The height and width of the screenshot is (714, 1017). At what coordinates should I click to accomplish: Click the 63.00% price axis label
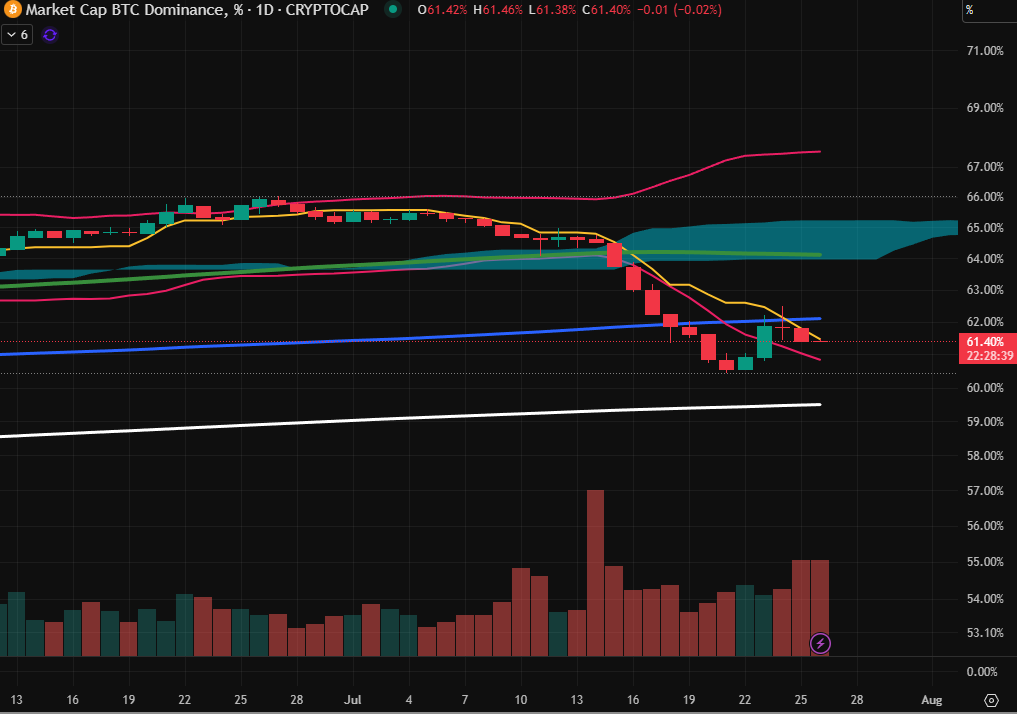click(985, 290)
